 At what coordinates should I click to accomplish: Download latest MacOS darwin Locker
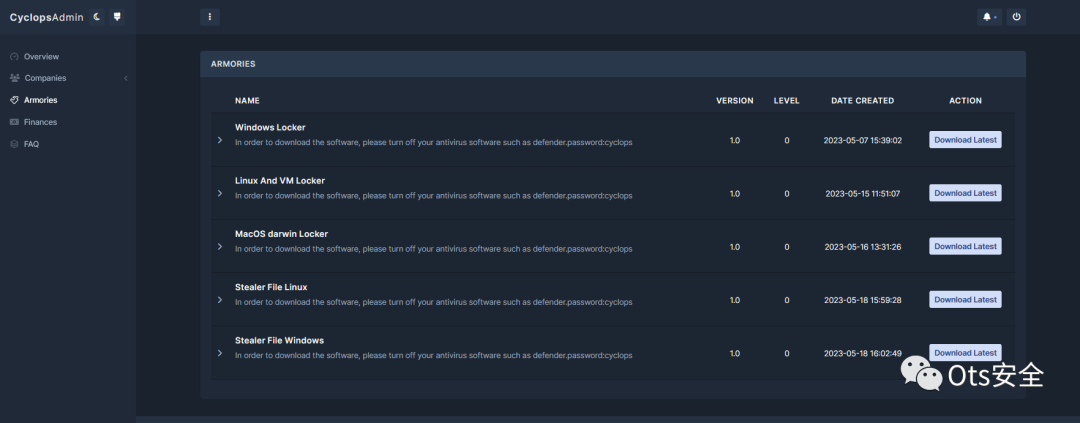click(x=965, y=246)
